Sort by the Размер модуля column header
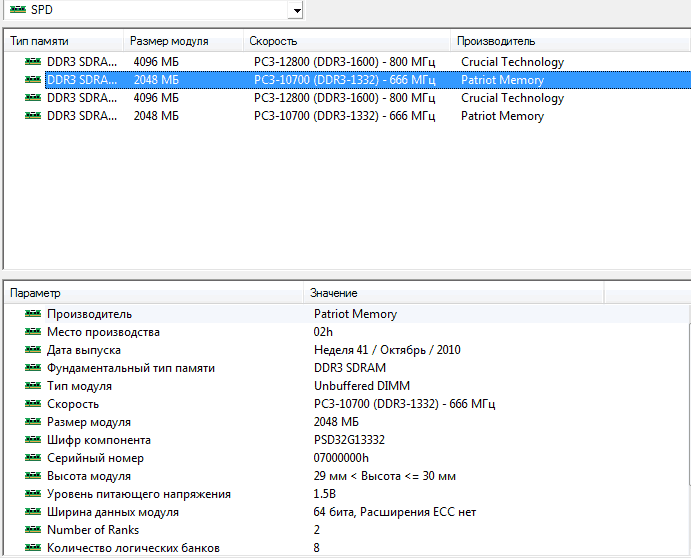This screenshot has width=691, height=558. click(183, 41)
